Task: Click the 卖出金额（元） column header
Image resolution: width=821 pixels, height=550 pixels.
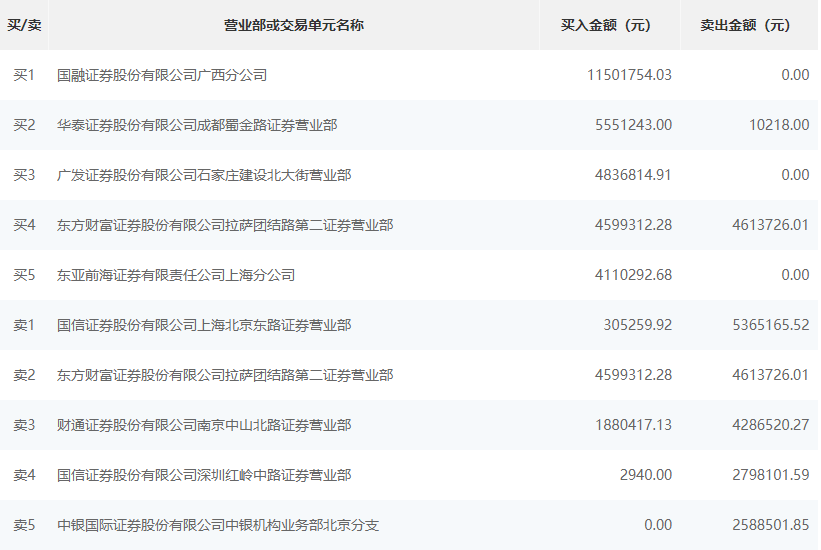Action: [x=749, y=25]
